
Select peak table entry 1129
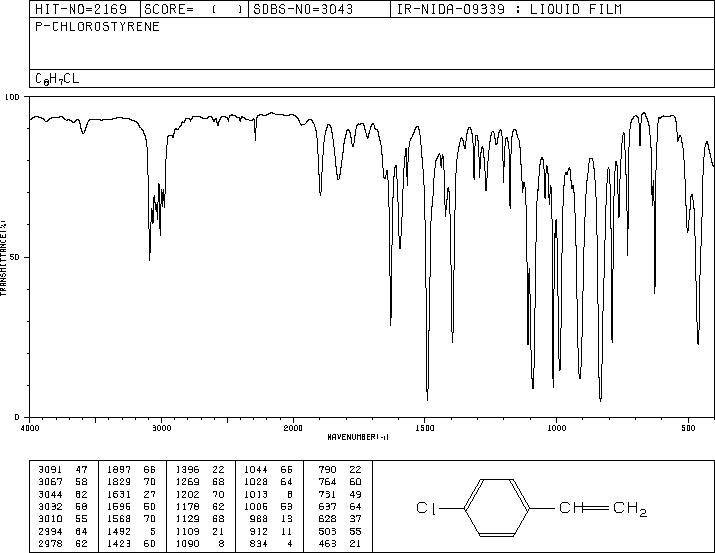pos(187,519)
